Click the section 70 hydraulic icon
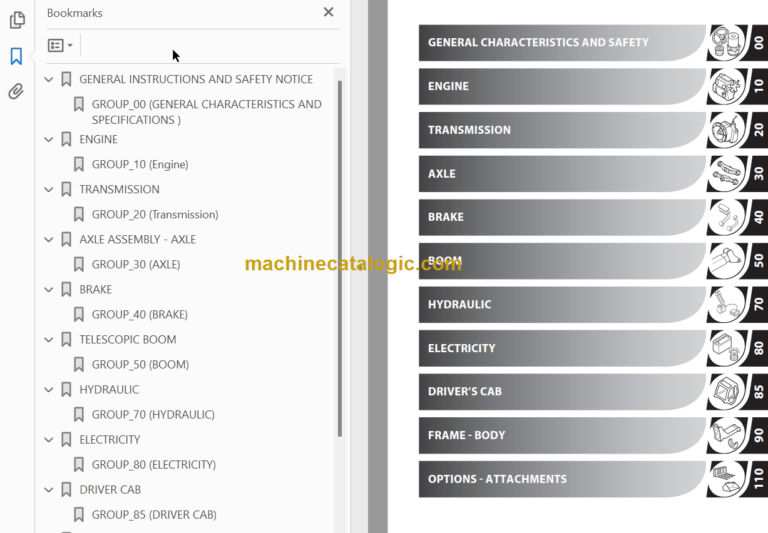 coord(727,304)
